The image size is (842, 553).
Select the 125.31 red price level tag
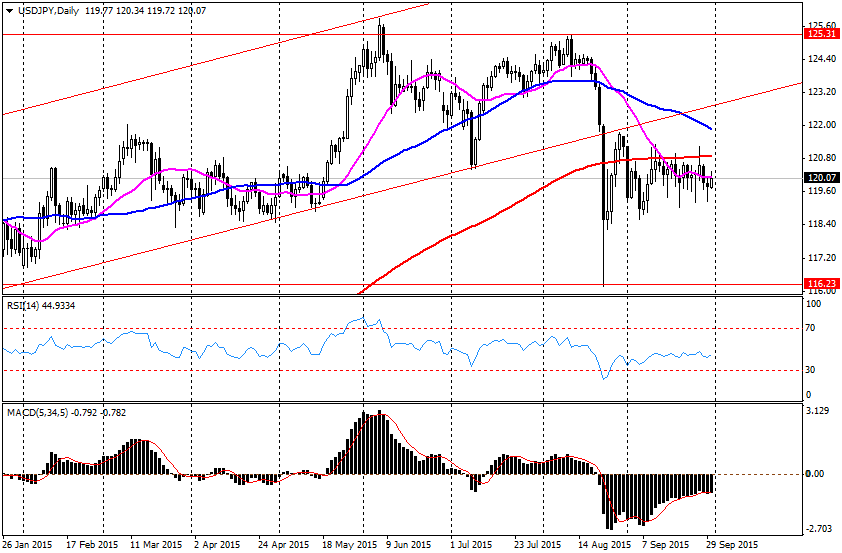pyautogui.click(x=820, y=34)
